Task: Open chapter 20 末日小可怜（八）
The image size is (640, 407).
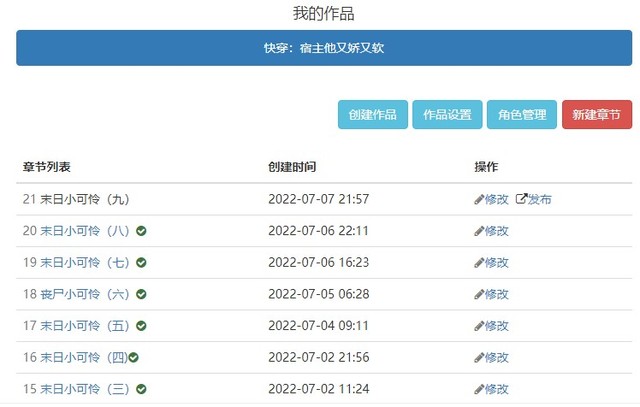Action: pyautogui.click(x=76, y=231)
